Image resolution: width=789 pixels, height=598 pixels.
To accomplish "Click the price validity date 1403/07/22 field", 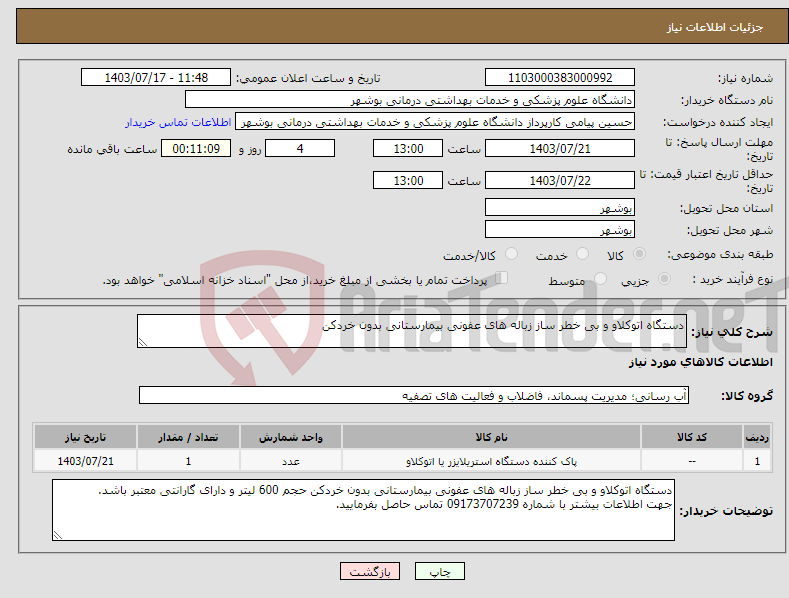I will (560, 180).
